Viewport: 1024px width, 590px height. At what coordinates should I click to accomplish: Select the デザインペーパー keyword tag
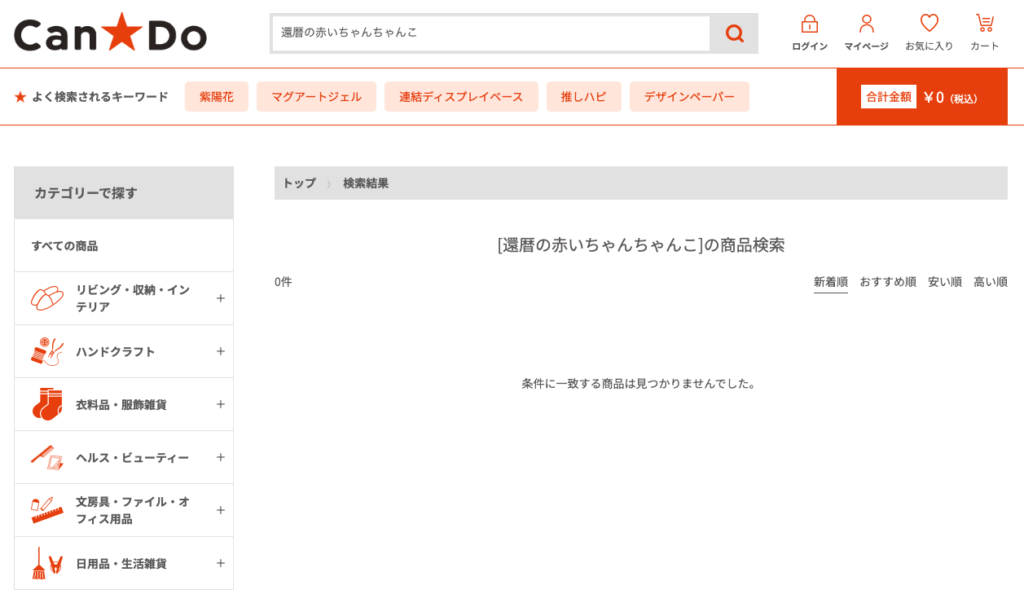tap(689, 97)
